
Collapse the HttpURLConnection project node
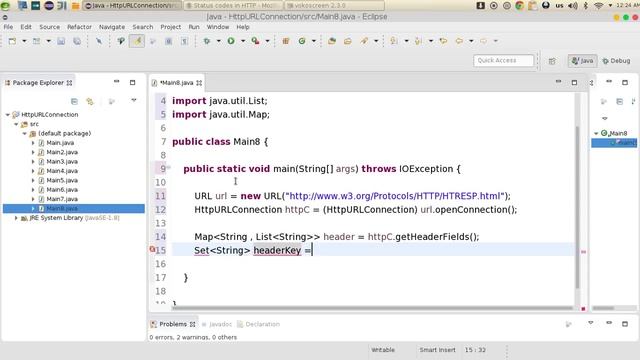(7, 115)
